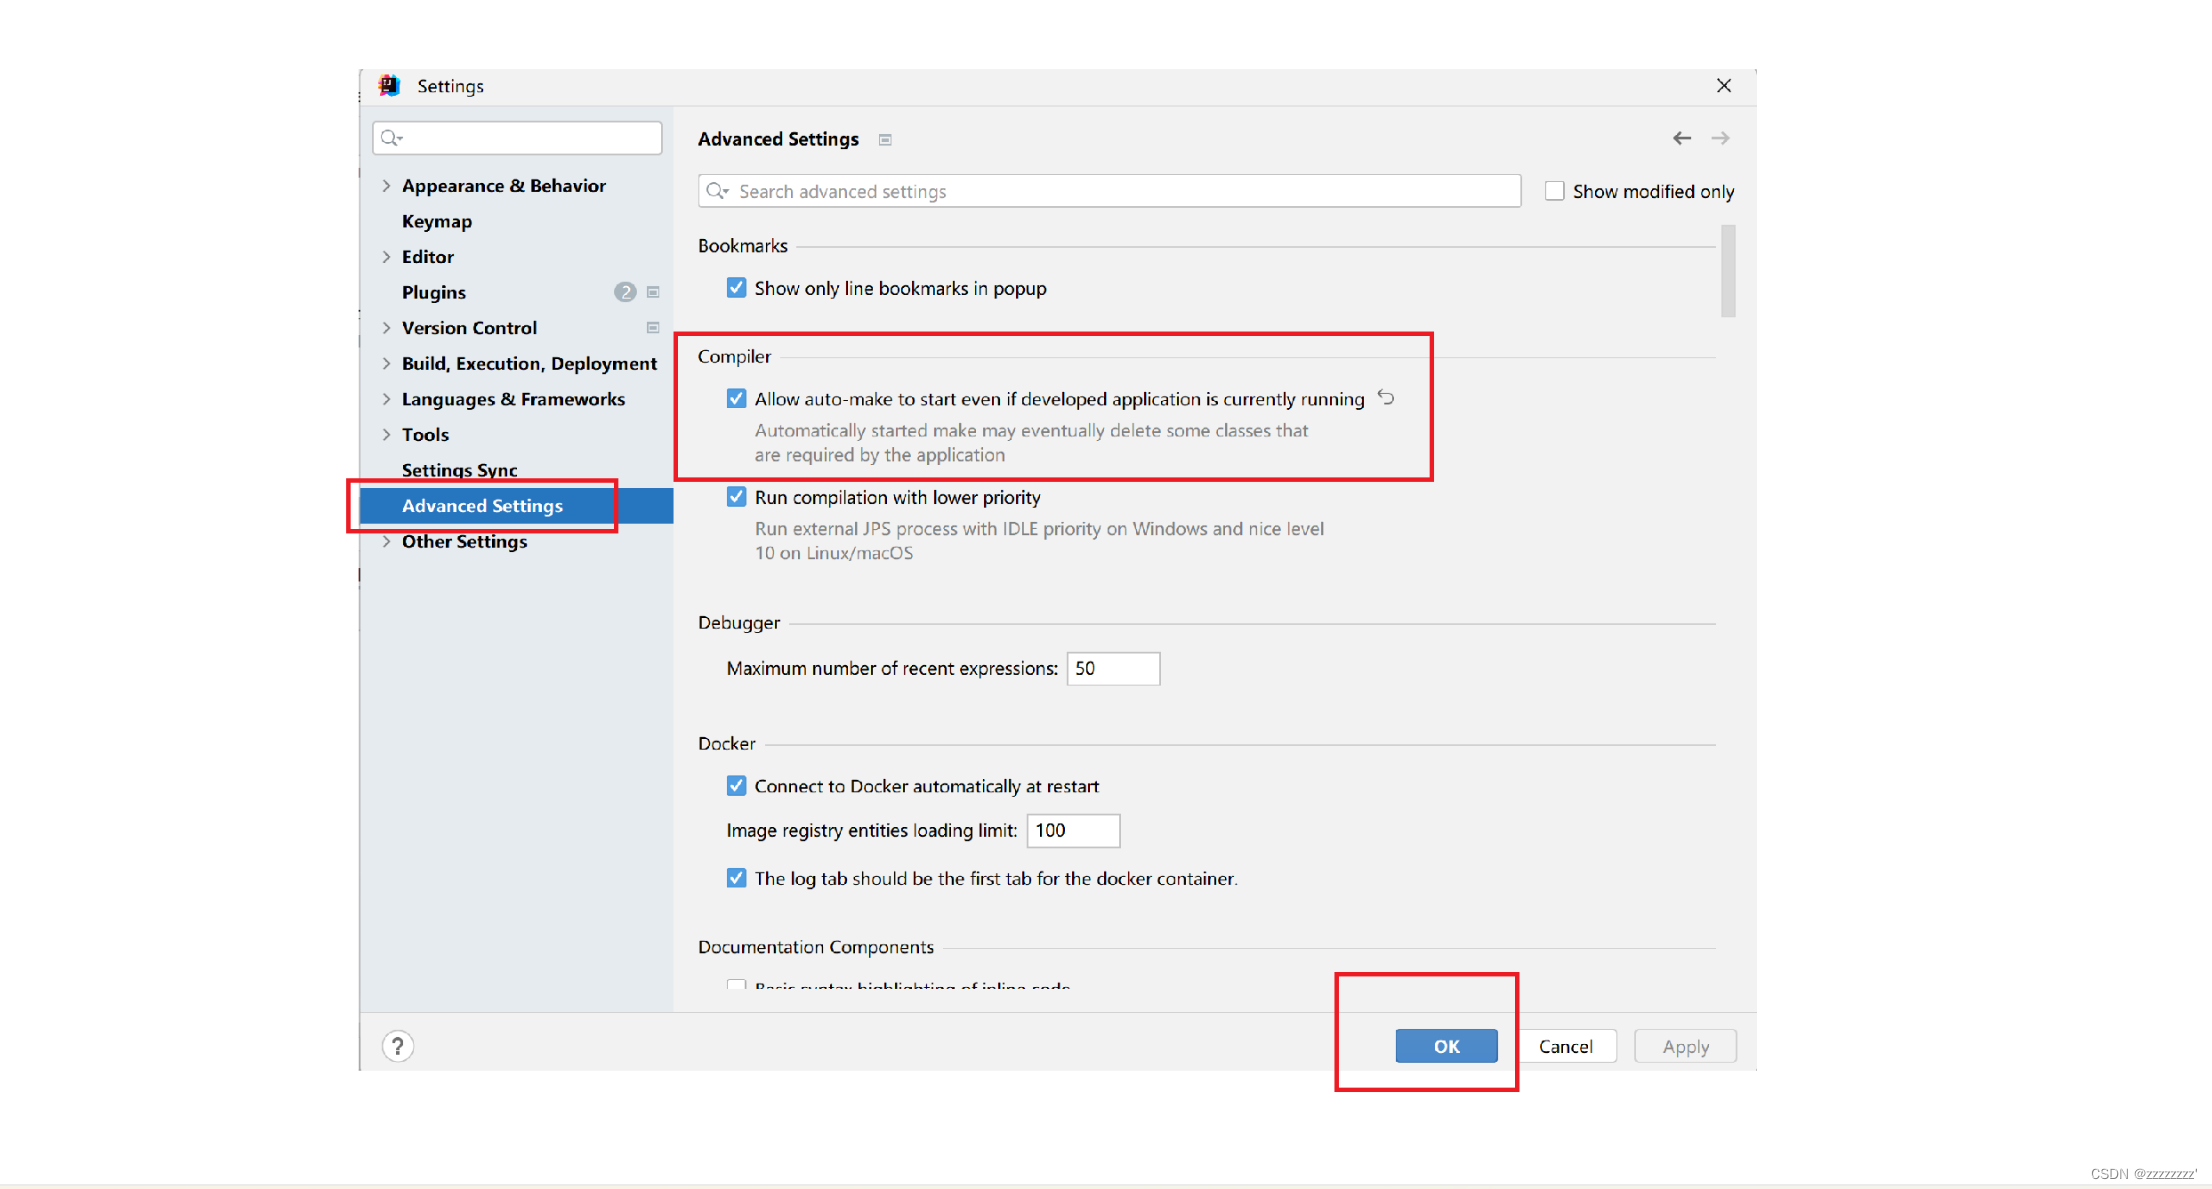This screenshot has width=2212, height=1189.
Task: Click the settings sidebar search field
Action: click(x=517, y=138)
